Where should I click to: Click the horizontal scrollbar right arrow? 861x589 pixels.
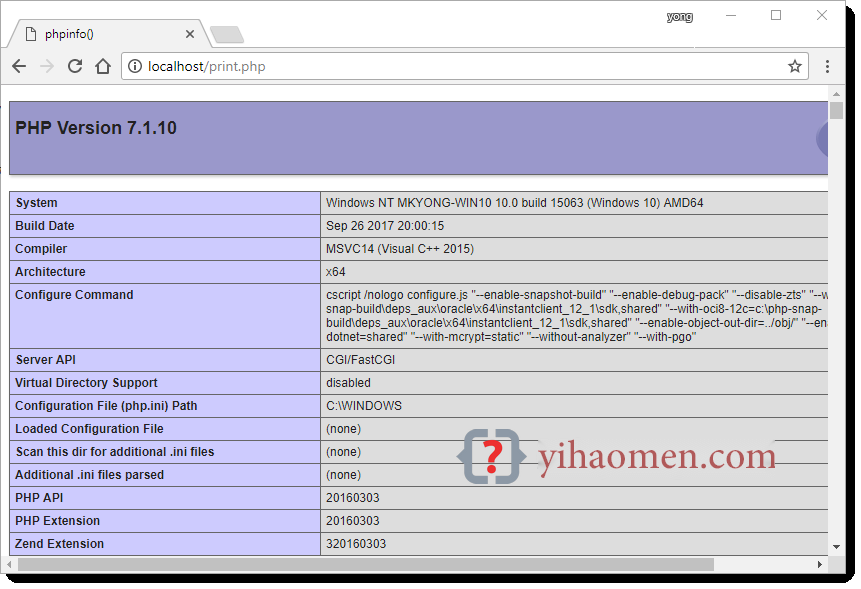click(820, 564)
